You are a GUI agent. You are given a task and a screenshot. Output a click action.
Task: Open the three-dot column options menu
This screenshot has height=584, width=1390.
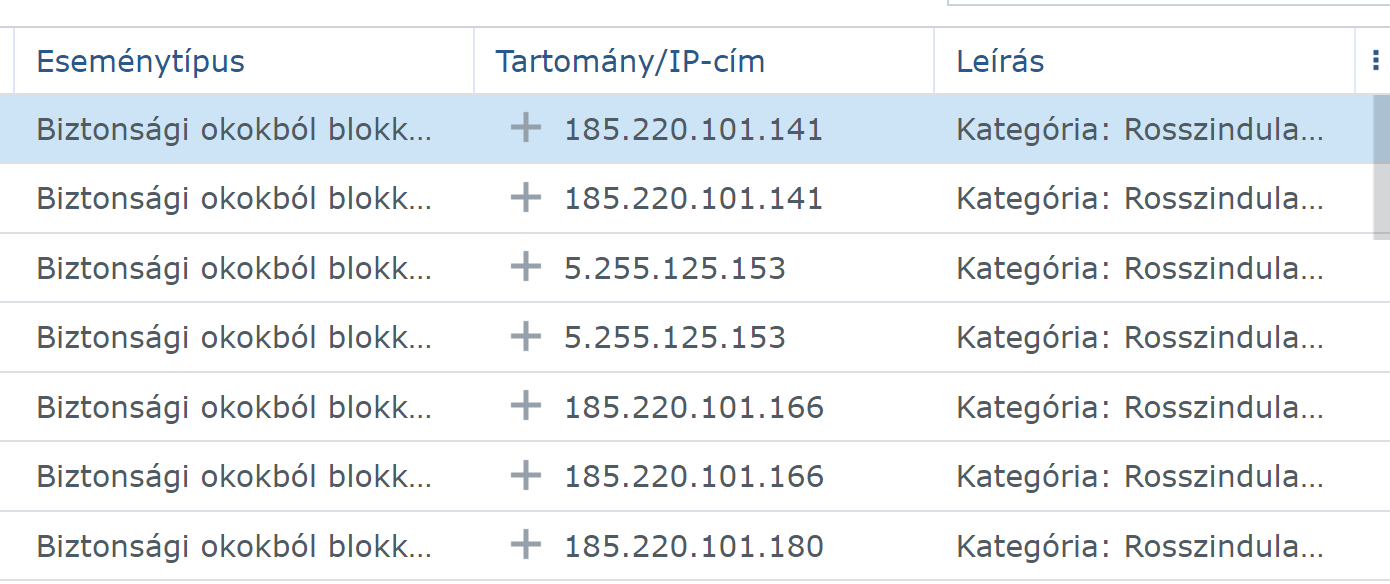coord(1376,61)
